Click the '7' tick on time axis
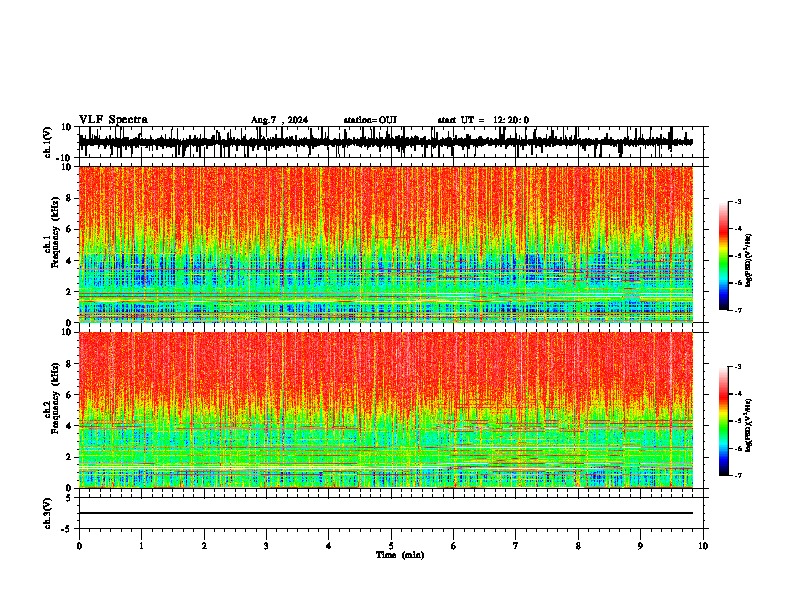This screenshot has width=792, height=612. 516,546
